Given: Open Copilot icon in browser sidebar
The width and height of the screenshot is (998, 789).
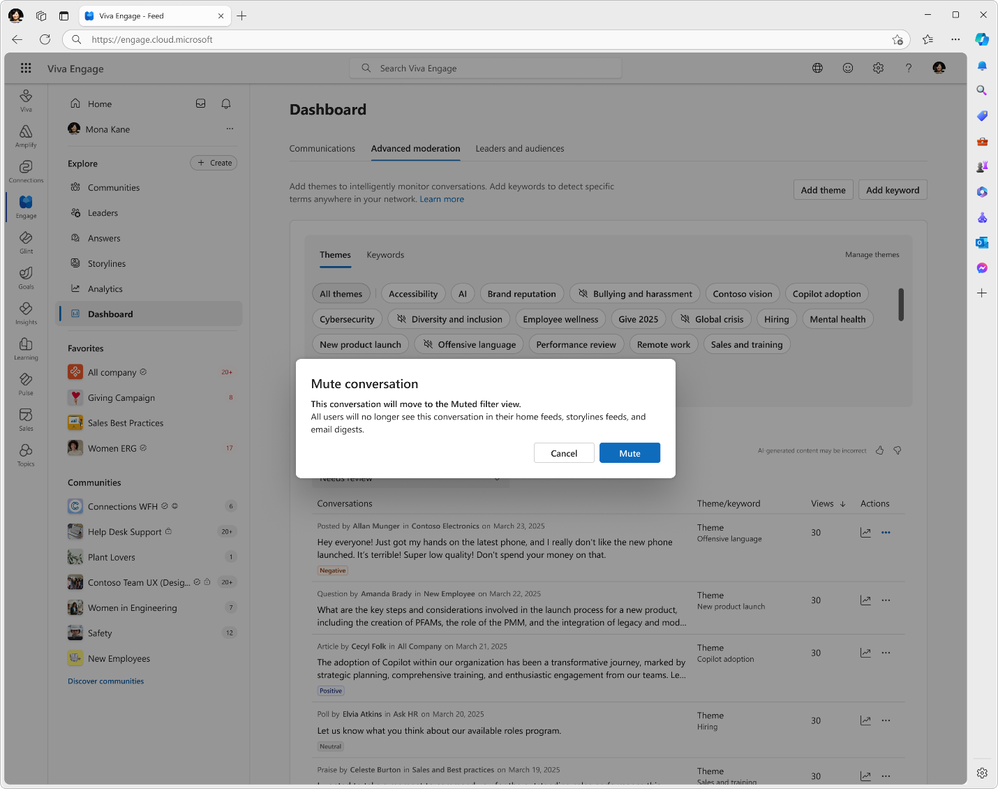Looking at the screenshot, I should [x=982, y=39].
